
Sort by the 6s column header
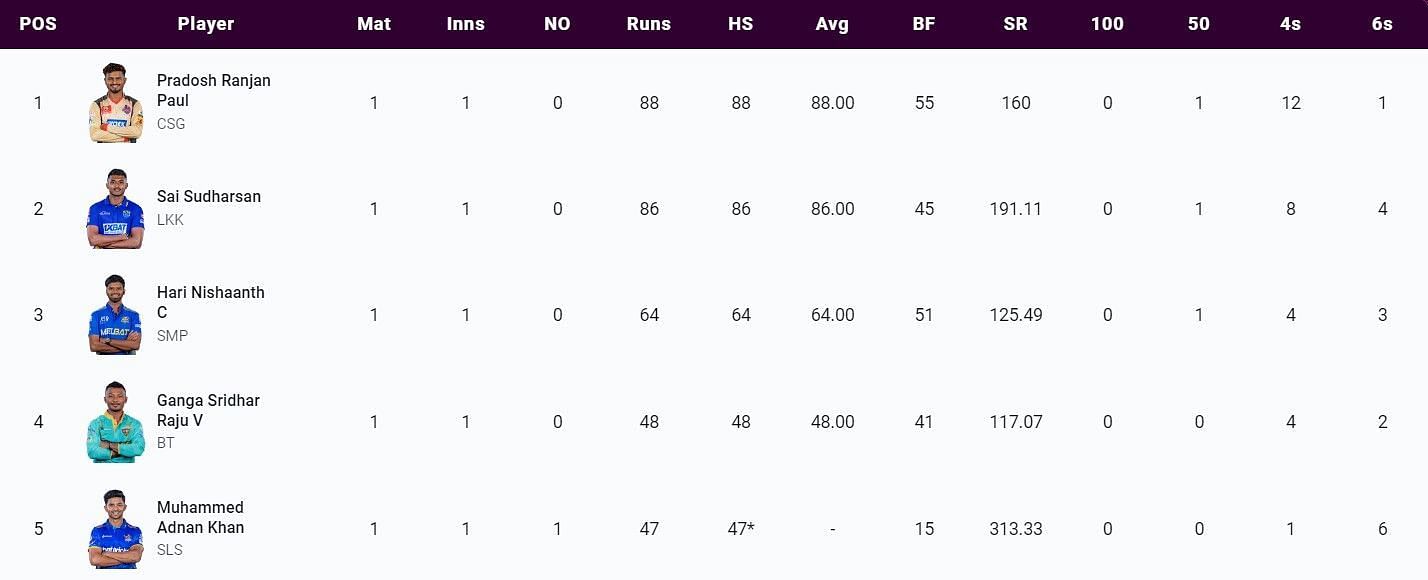[1382, 24]
